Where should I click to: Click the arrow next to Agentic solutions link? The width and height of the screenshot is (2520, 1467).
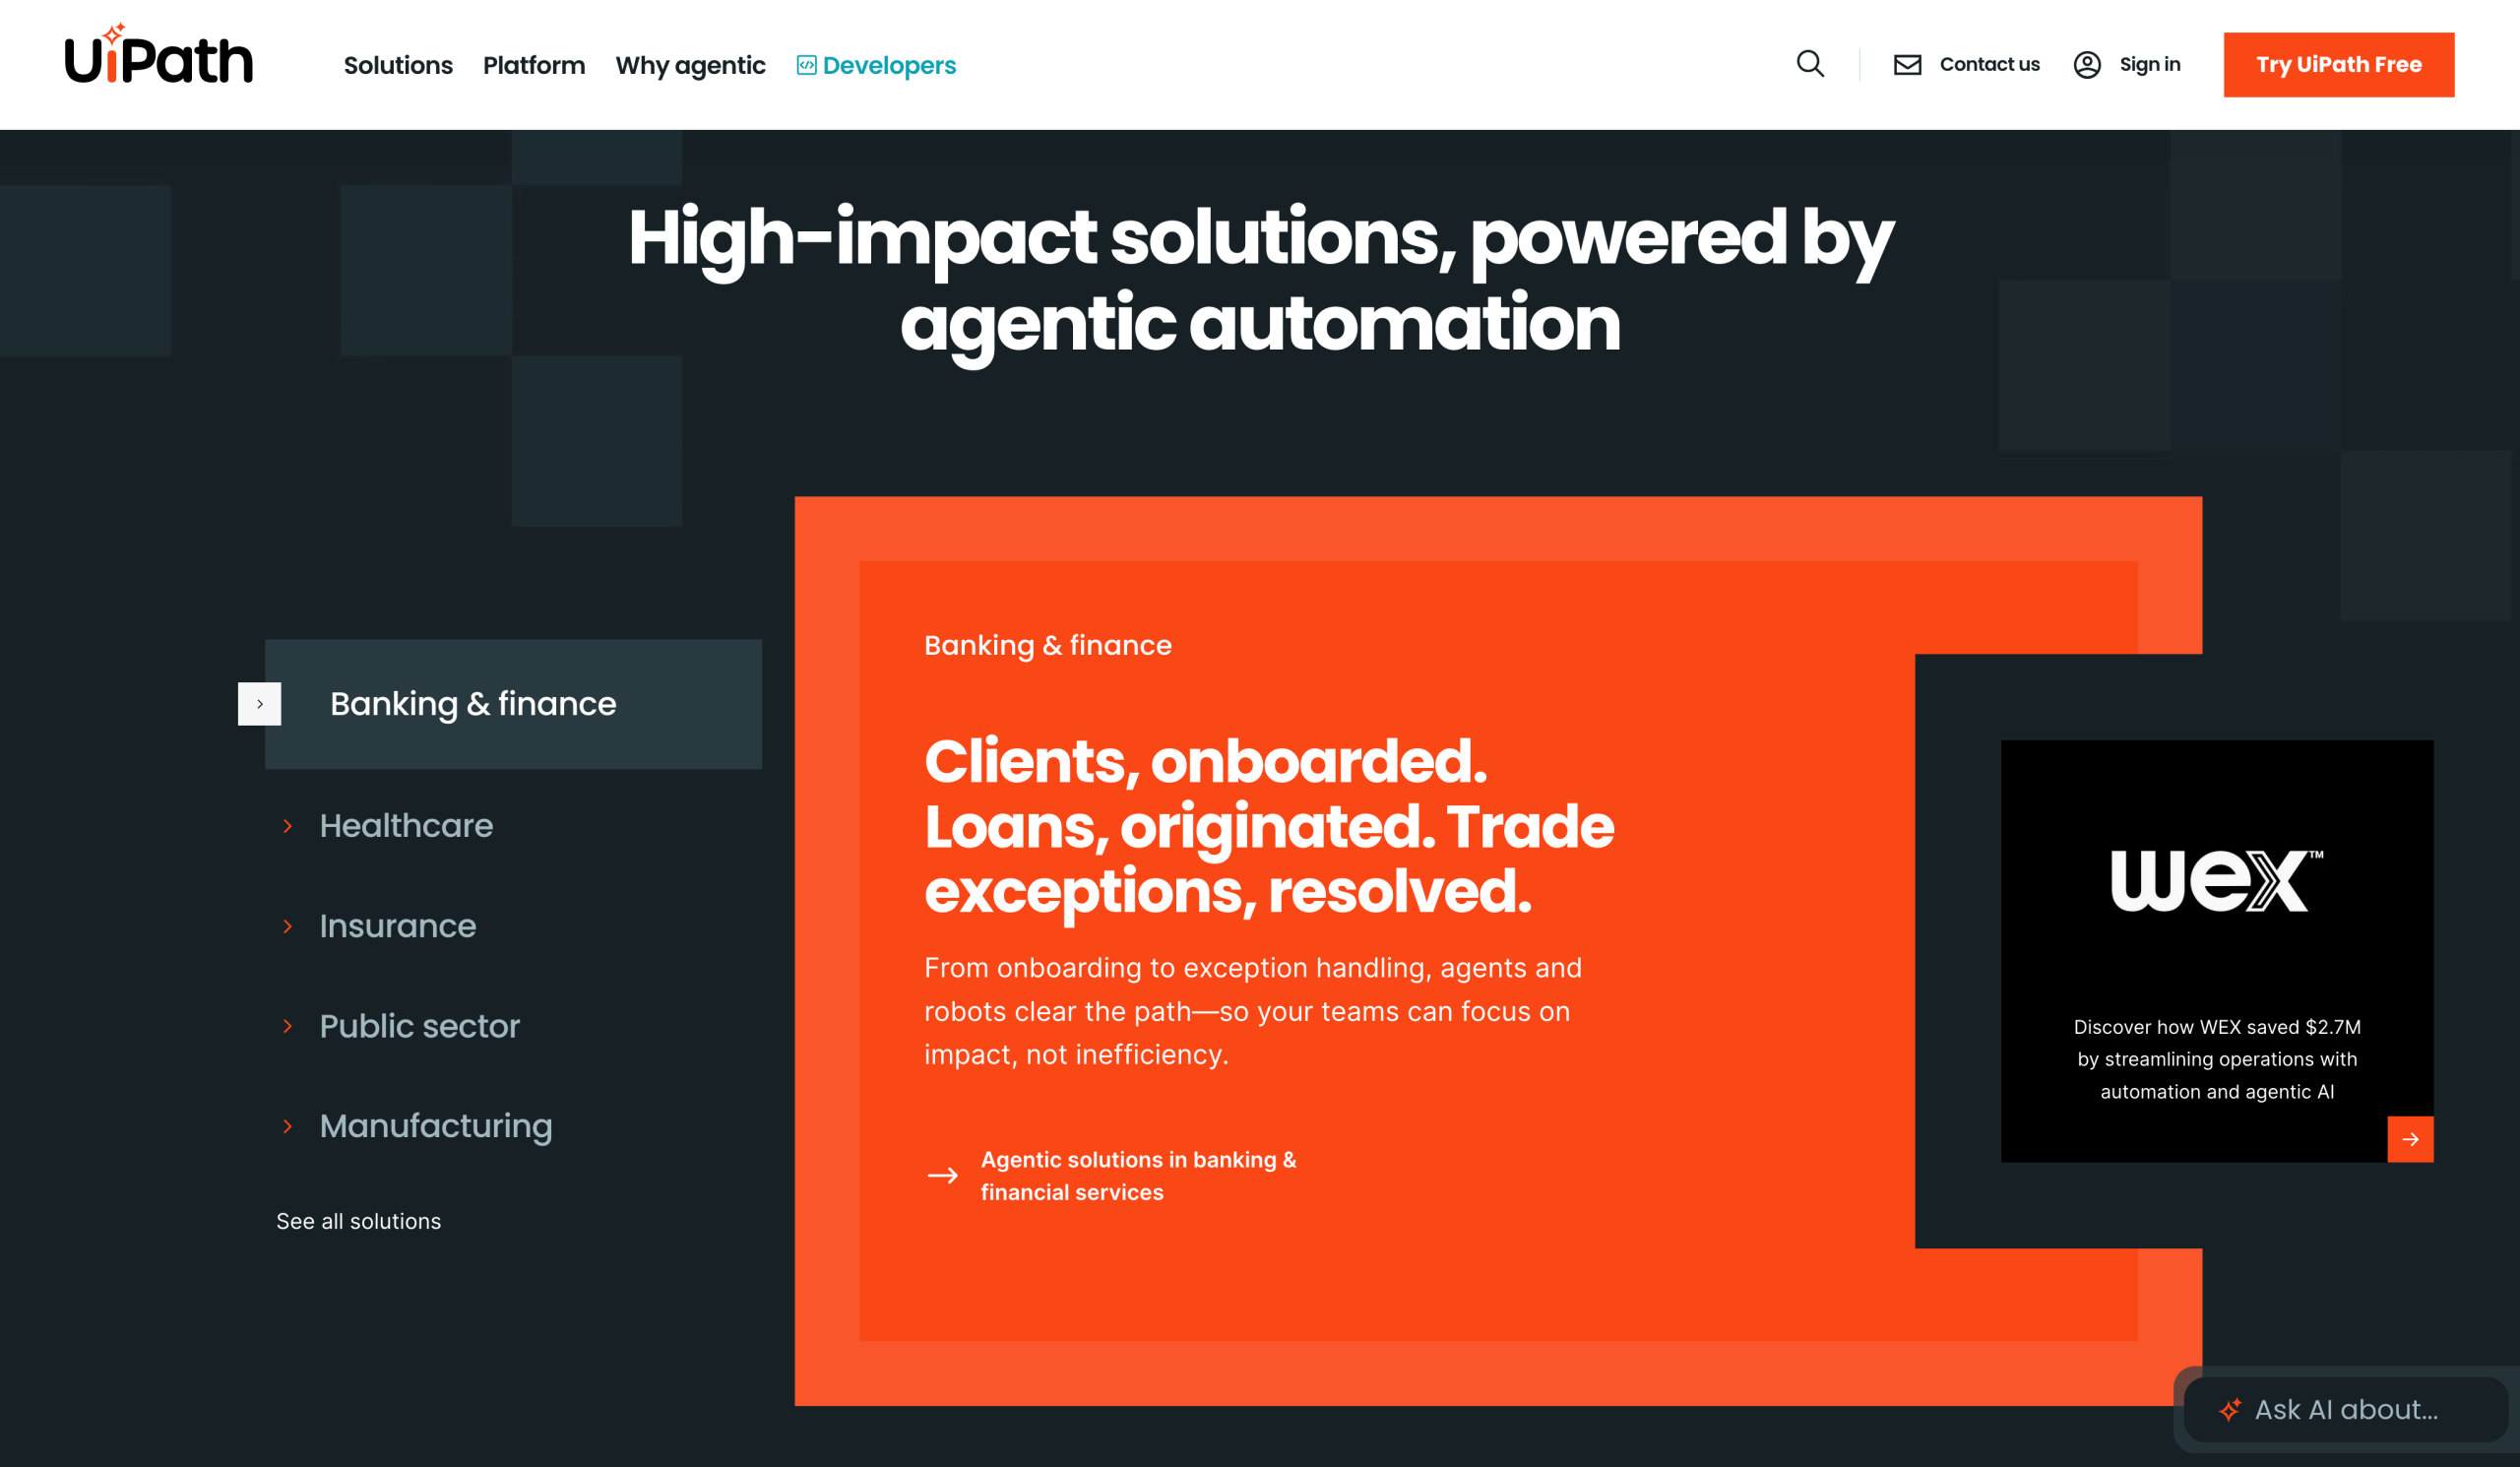941,1176
